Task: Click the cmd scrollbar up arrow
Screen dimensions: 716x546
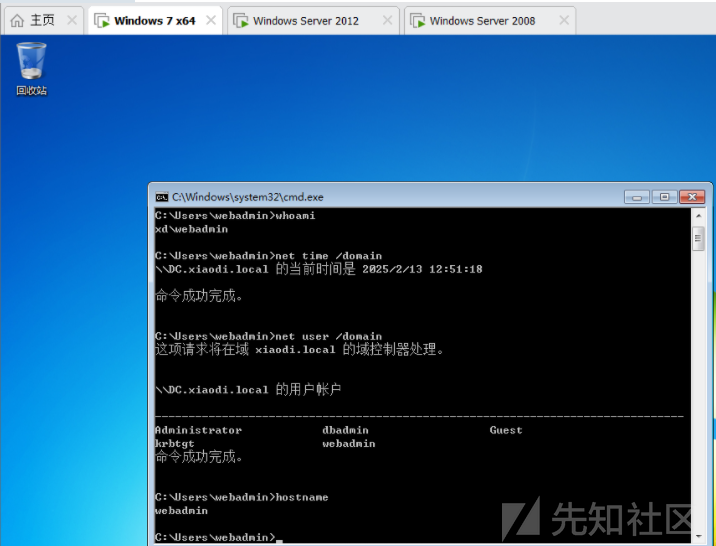Action: click(x=698, y=215)
